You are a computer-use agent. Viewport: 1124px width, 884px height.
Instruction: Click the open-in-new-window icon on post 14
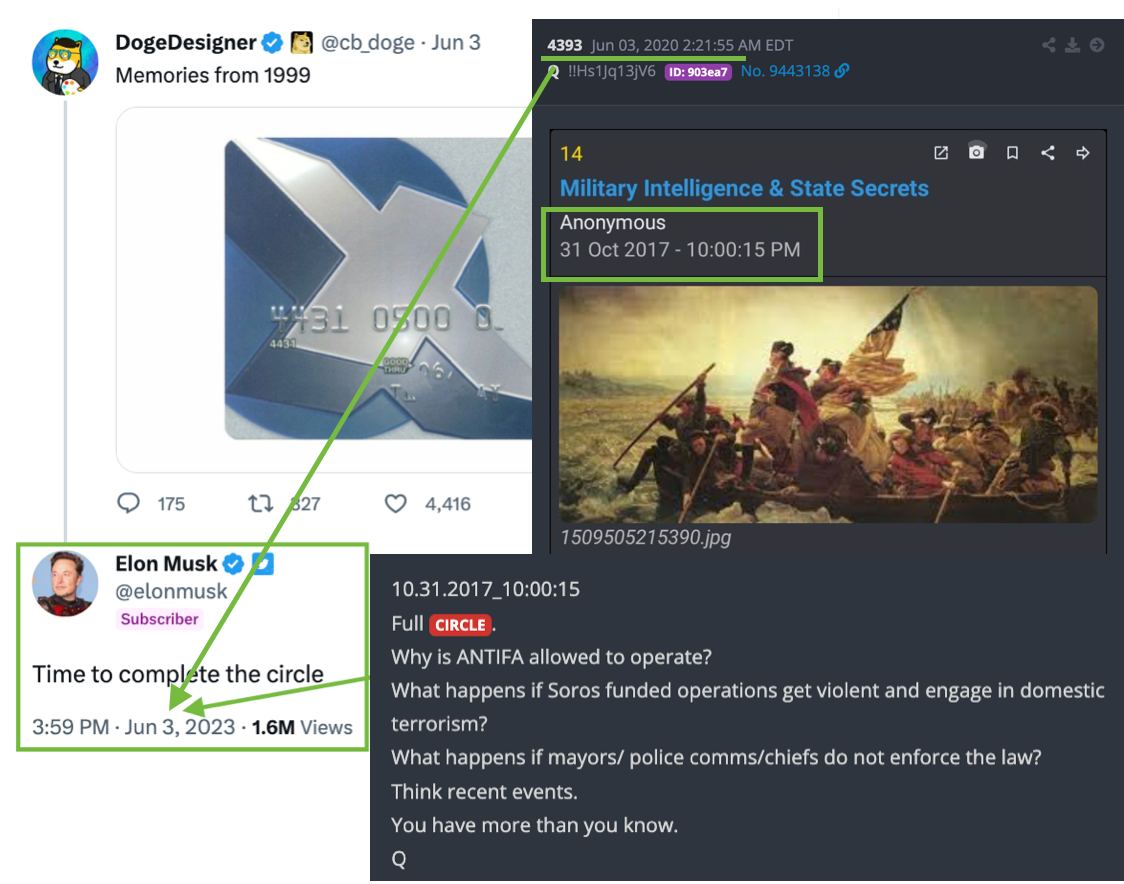coord(940,153)
